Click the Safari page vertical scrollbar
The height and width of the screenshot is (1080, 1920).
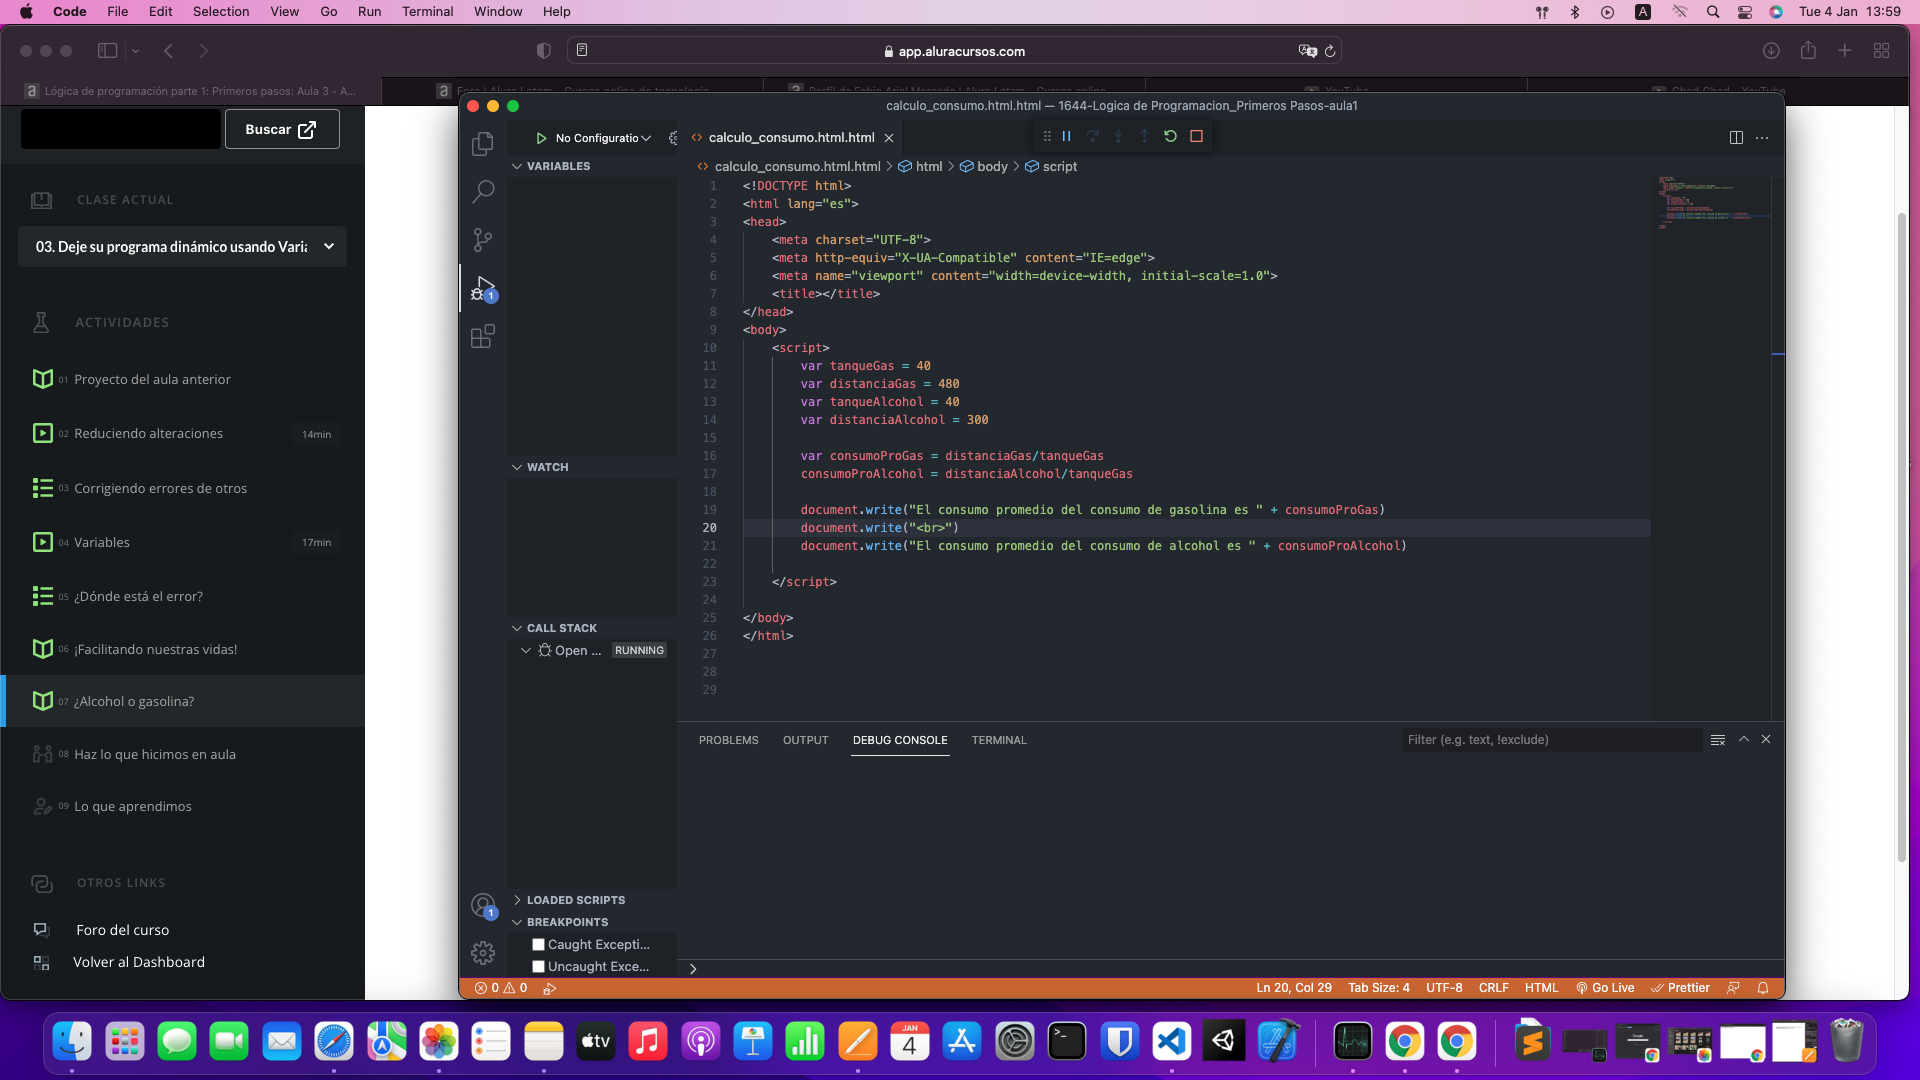point(1902,538)
